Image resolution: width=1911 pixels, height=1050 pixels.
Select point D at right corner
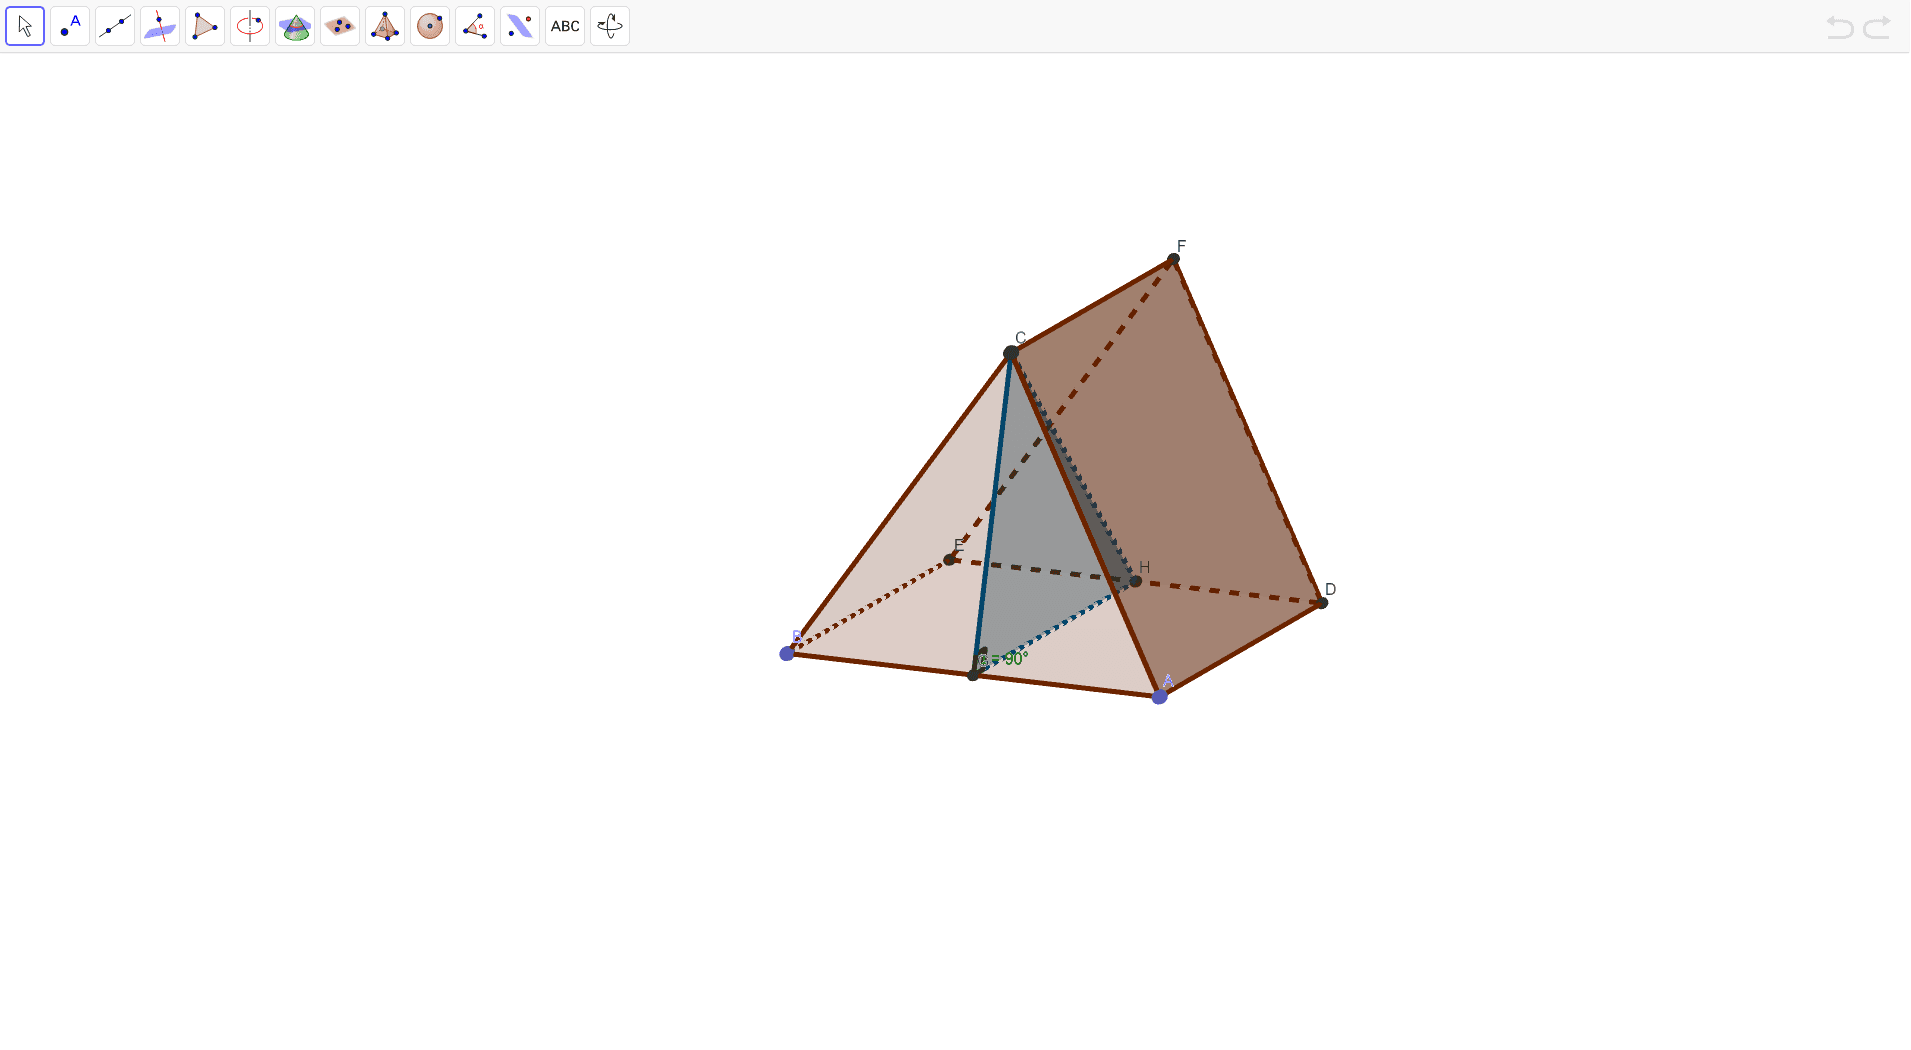pos(1322,603)
